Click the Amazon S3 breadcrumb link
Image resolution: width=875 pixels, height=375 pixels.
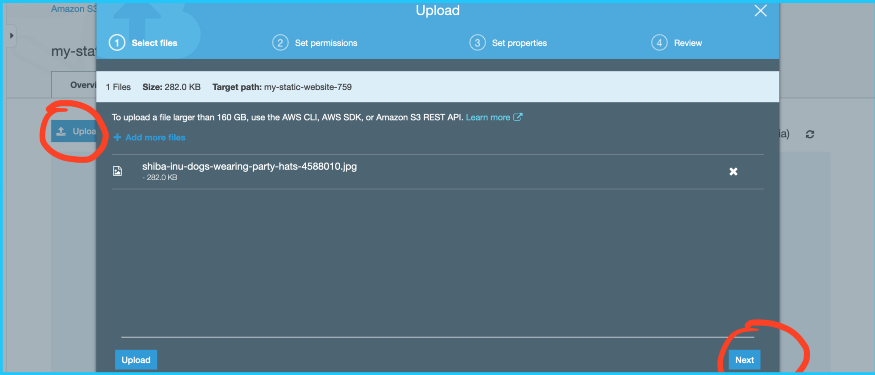pos(74,9)
